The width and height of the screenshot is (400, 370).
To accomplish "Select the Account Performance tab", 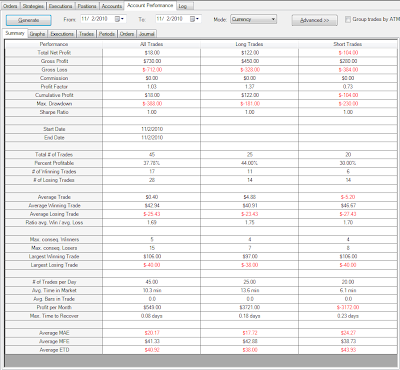I will click(x=150, y=5).
